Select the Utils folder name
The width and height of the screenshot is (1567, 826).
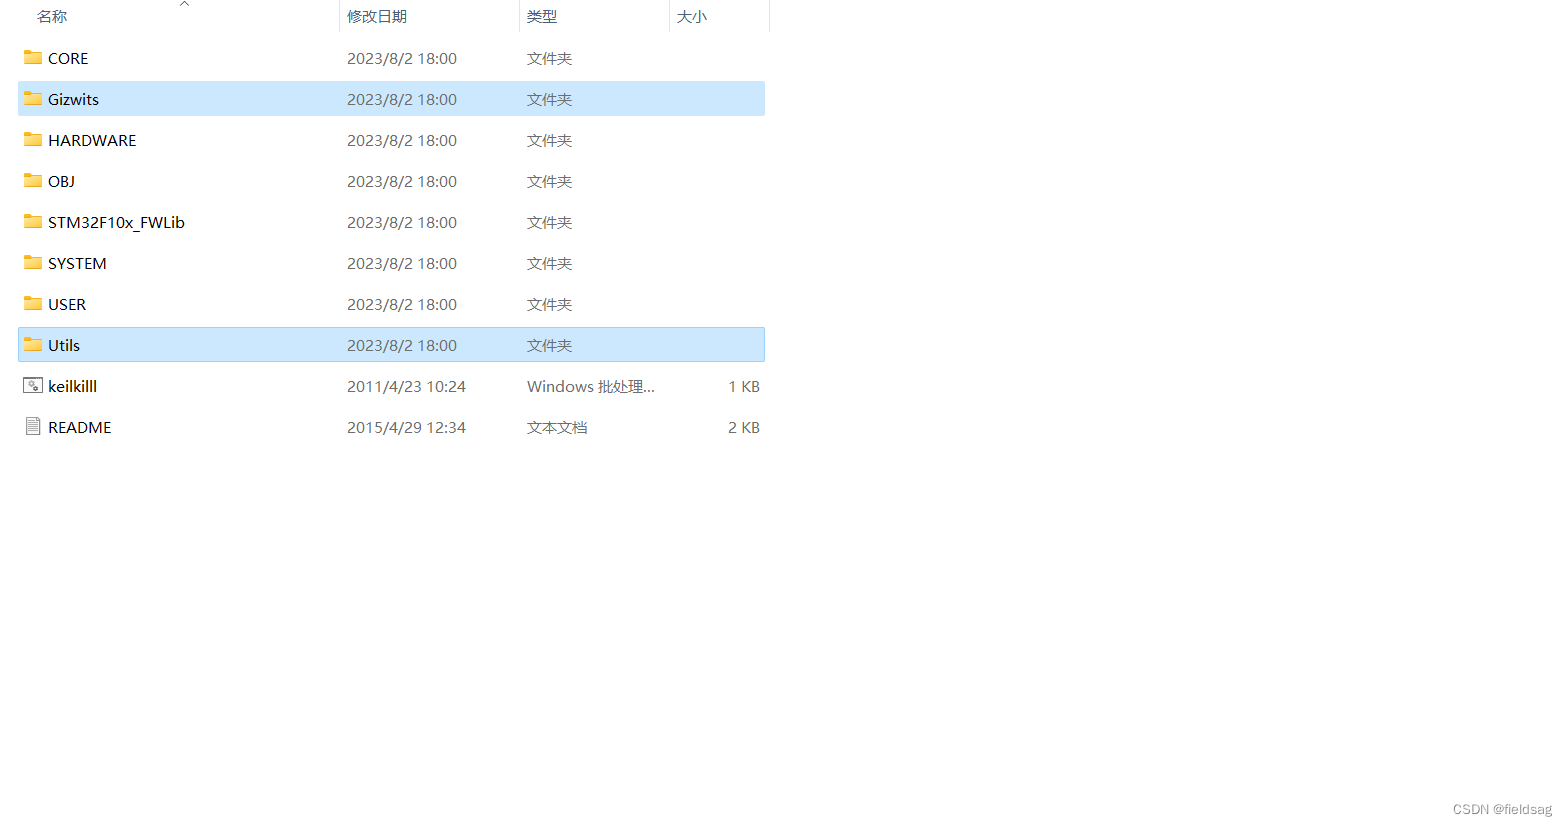(64, 345)
